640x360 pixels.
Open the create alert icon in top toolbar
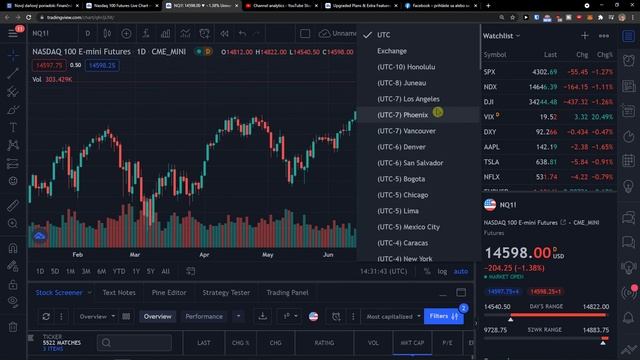point(204,33)
